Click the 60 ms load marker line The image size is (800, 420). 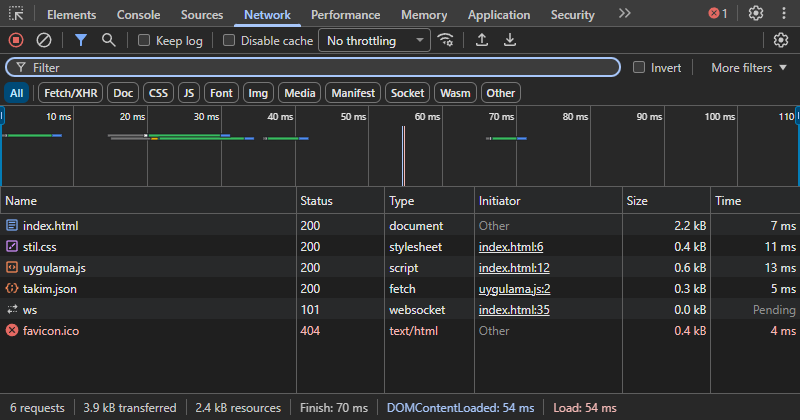point(404,156)
